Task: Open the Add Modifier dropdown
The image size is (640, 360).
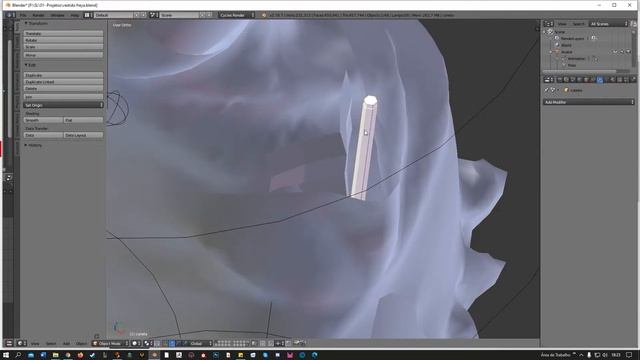Action: tap(589, 102)
